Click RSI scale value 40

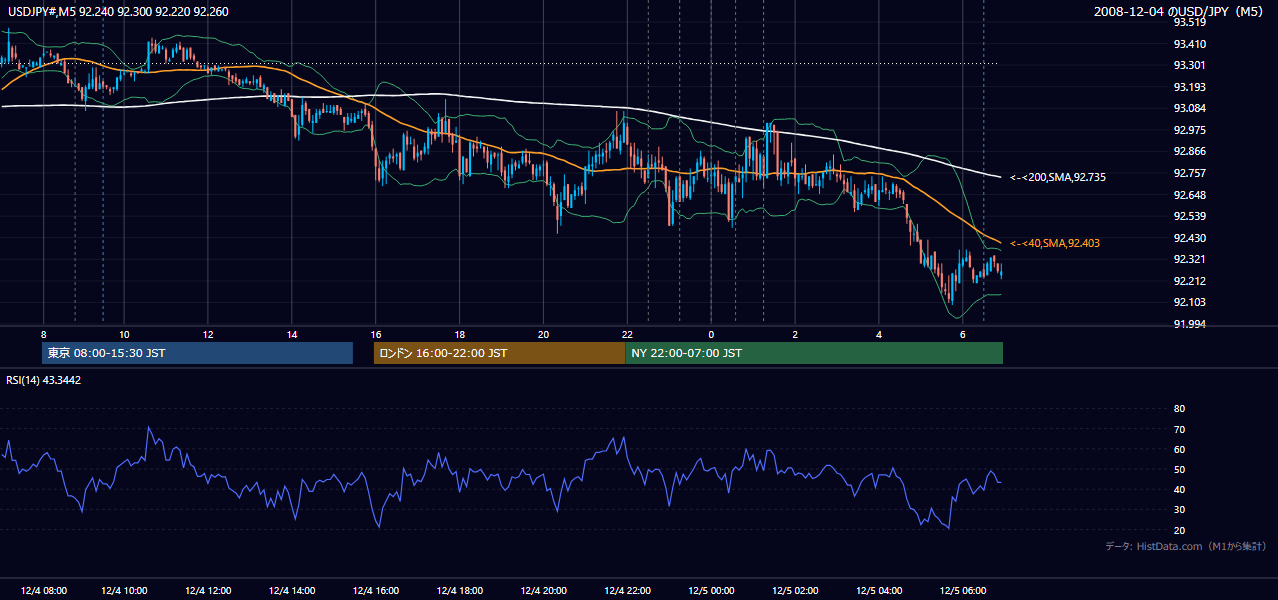pos(1179,489)
